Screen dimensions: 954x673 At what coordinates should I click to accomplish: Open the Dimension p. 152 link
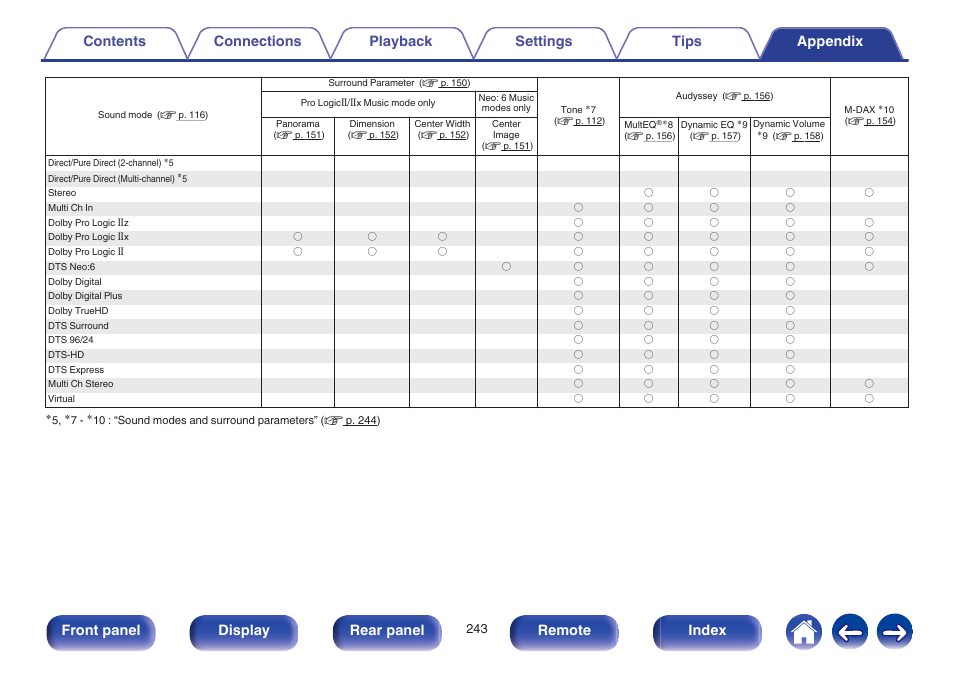[383, 135]
